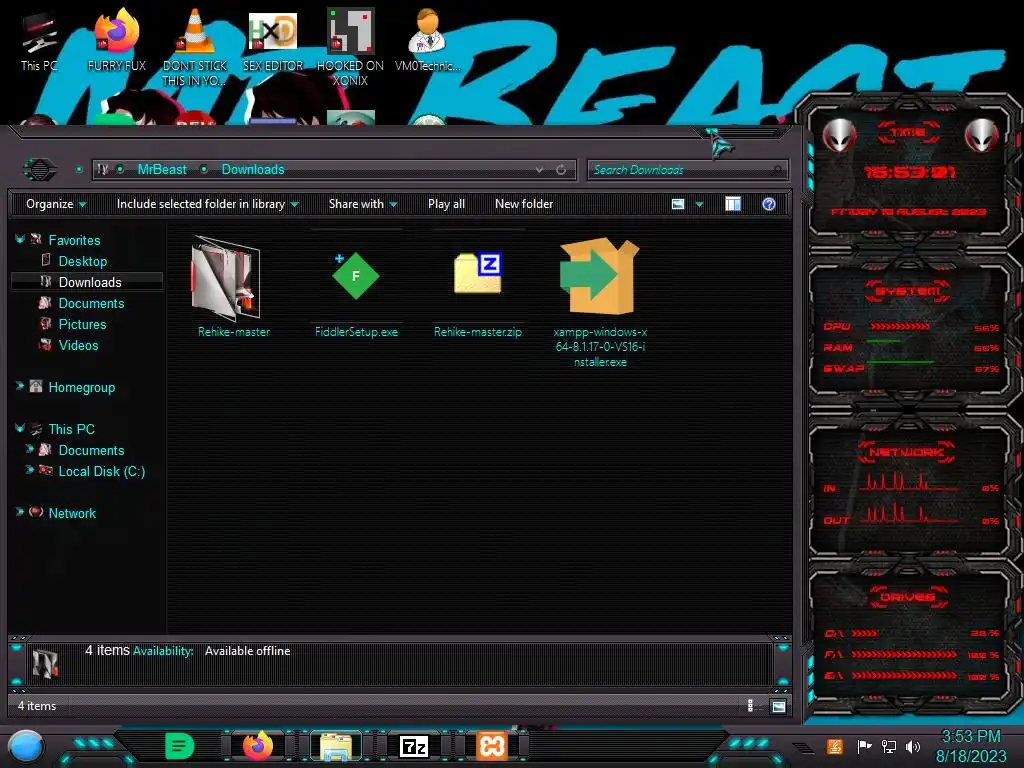Open the Organize menu

point(56,204)
